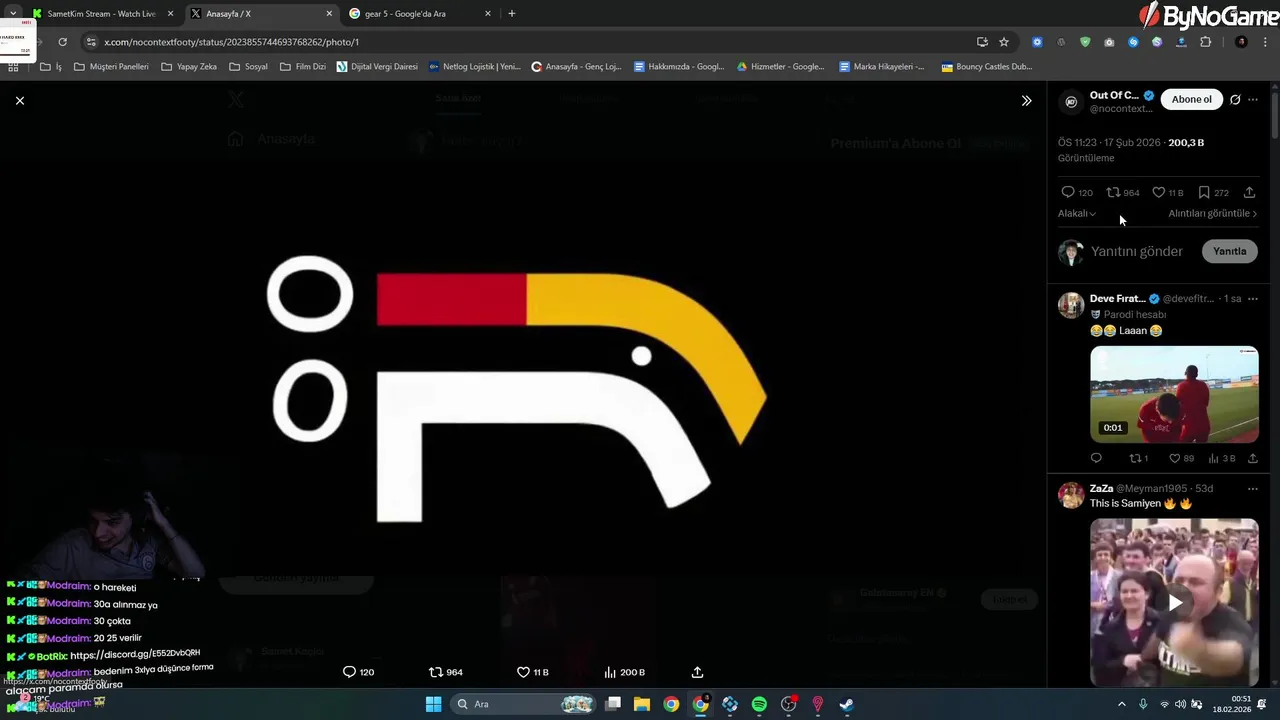The height and width of the screenshot is (720, 1280).
Task: Open the green shield extension icon
Action: coord(1085,42)
